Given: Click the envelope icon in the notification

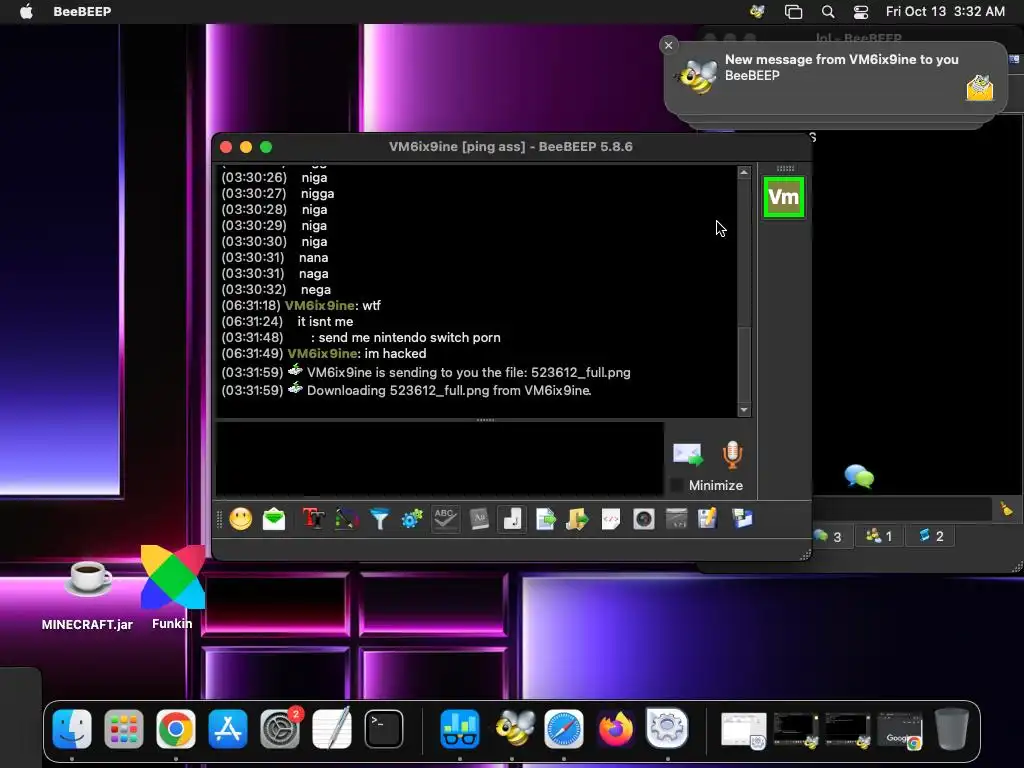Looking at the screenshot, I should 980,88.
